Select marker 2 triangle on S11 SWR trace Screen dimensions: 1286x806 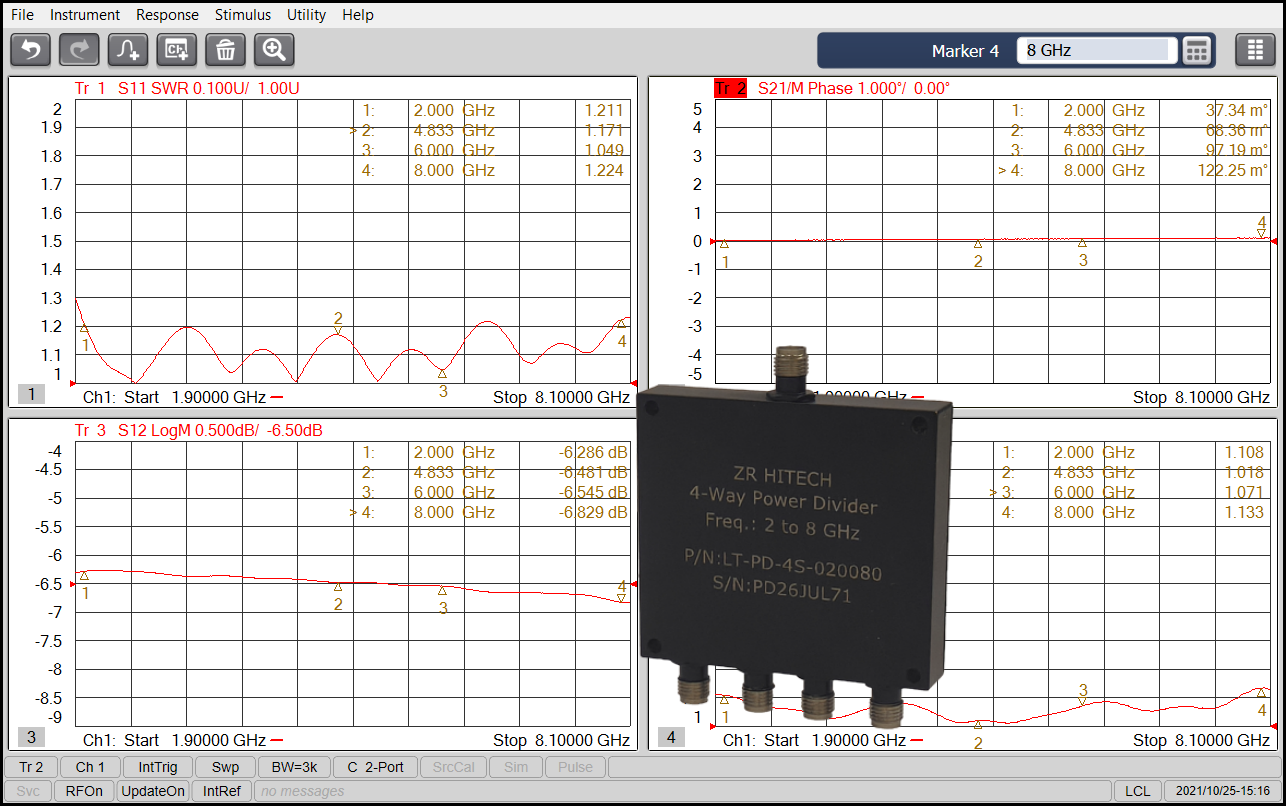338,329
